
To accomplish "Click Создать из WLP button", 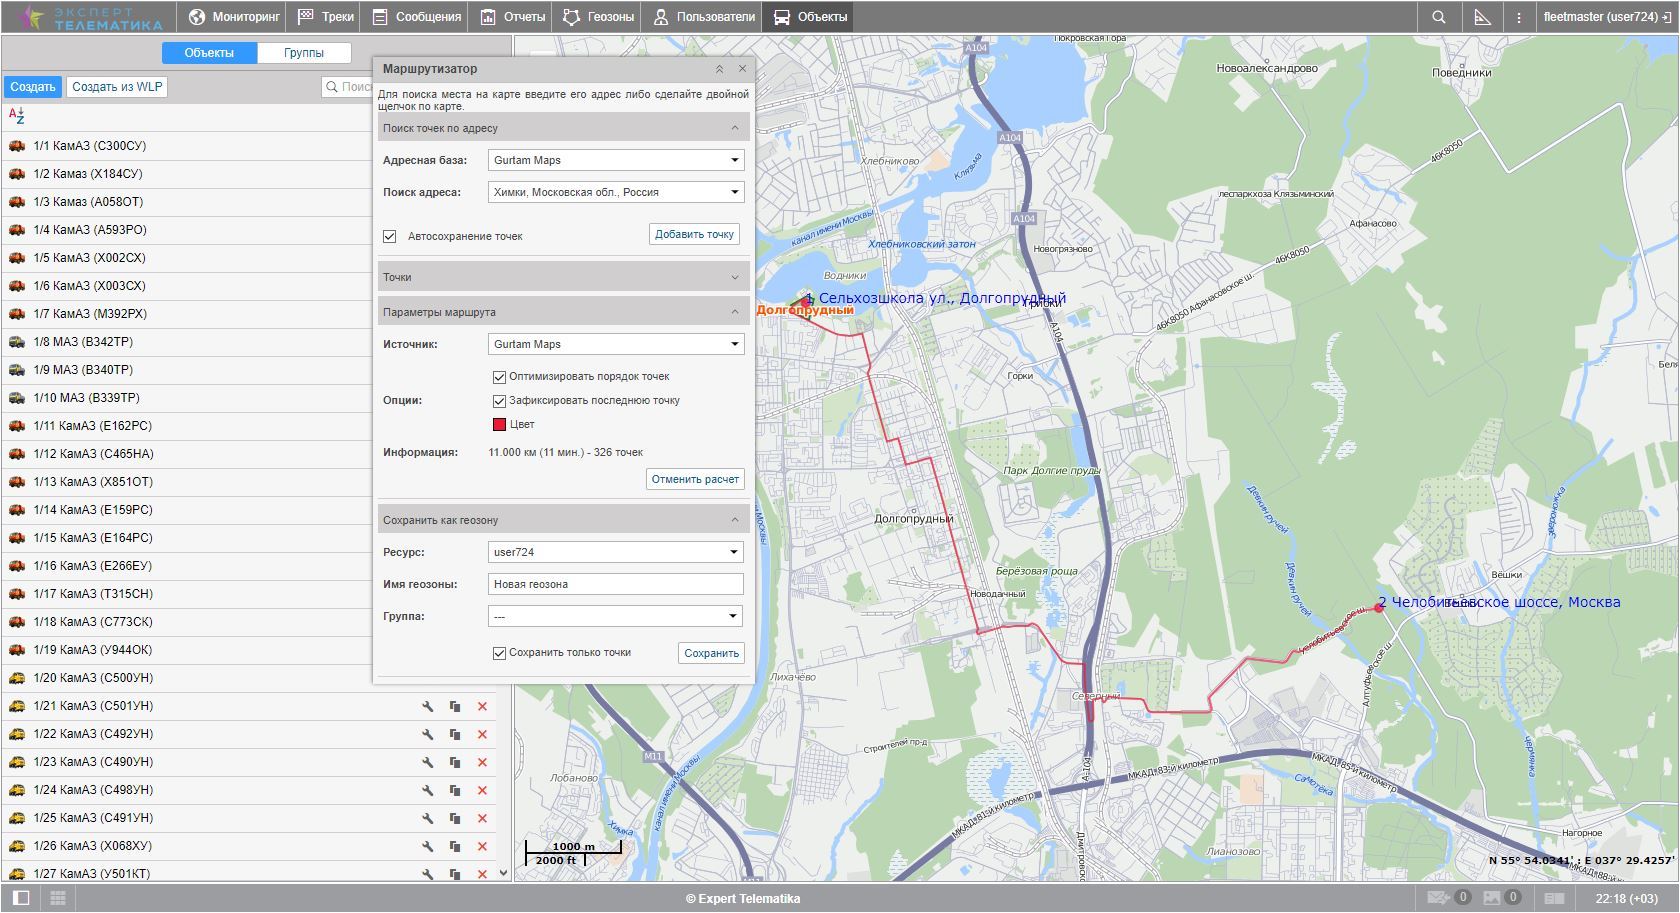I will click(x=117, y=87).
